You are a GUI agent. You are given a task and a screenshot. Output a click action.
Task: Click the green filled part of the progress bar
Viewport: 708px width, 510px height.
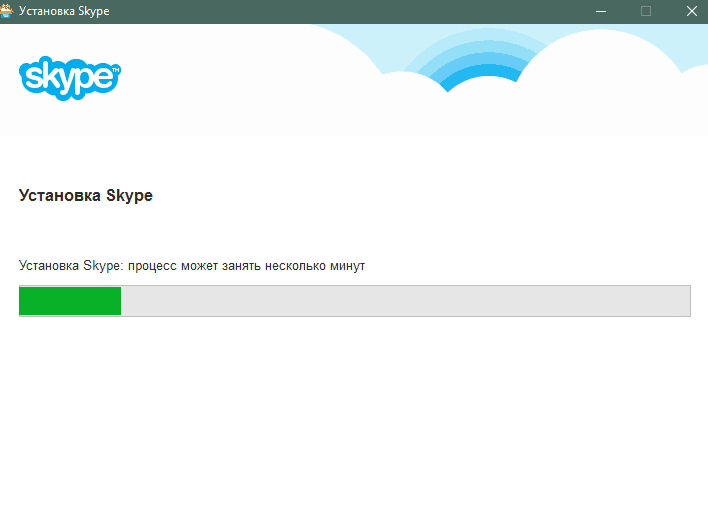[x=70, y=301]
